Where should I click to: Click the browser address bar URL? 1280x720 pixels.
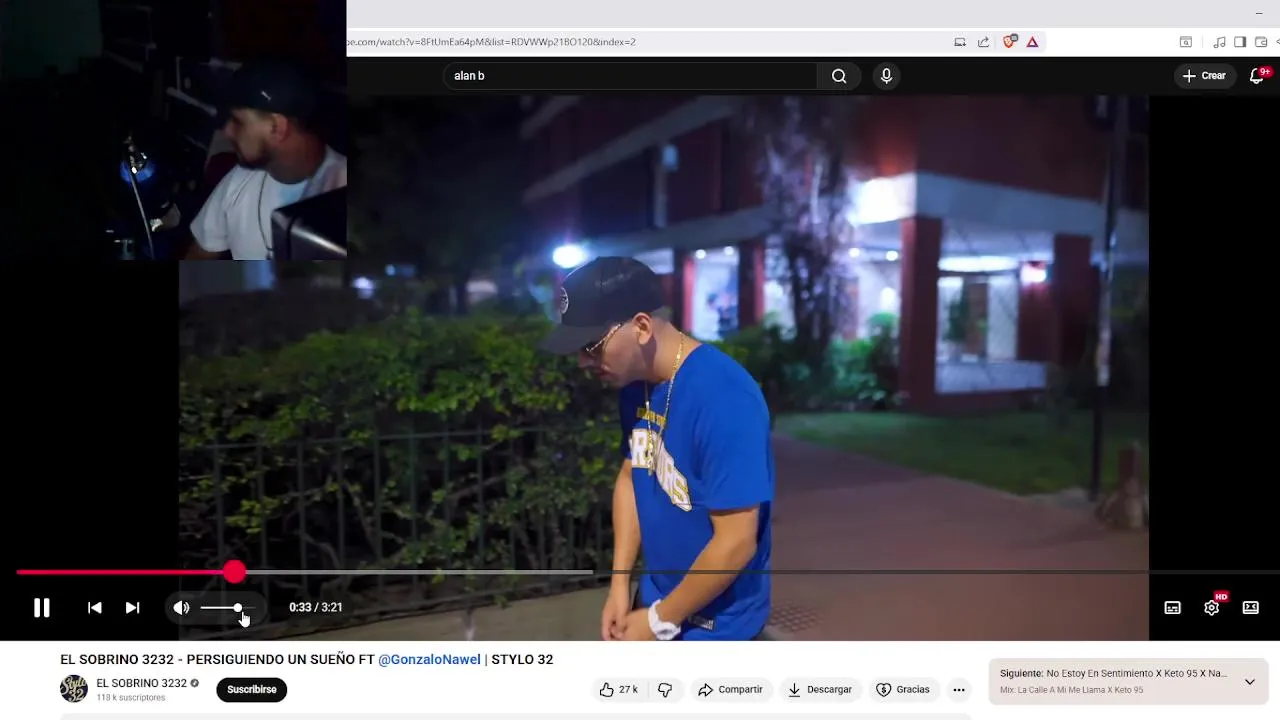(x=490, y=42)
